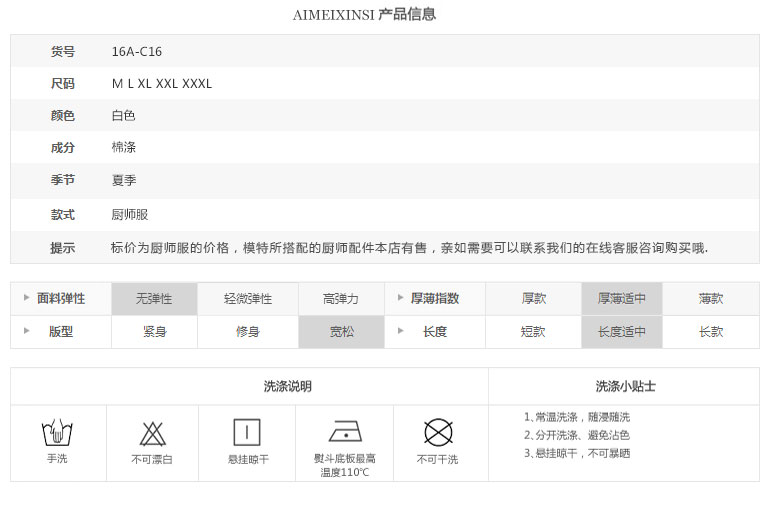780x505 pixels.
Task: Select the 无弹性 elasticity option
Action: (x=154, y=299)
